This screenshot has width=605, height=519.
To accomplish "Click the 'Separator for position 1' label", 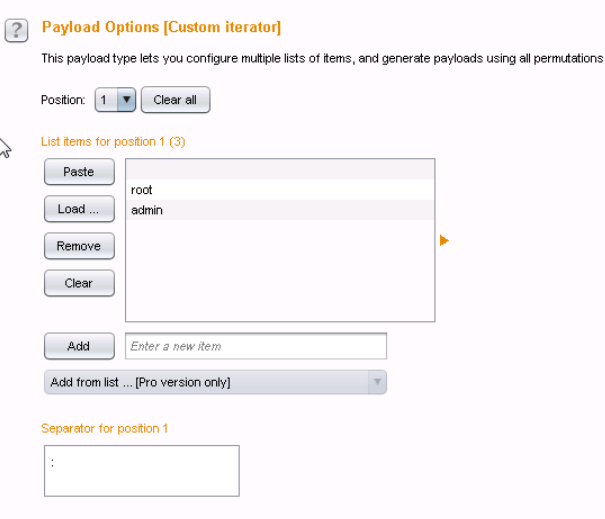I will tap(104, 428).
